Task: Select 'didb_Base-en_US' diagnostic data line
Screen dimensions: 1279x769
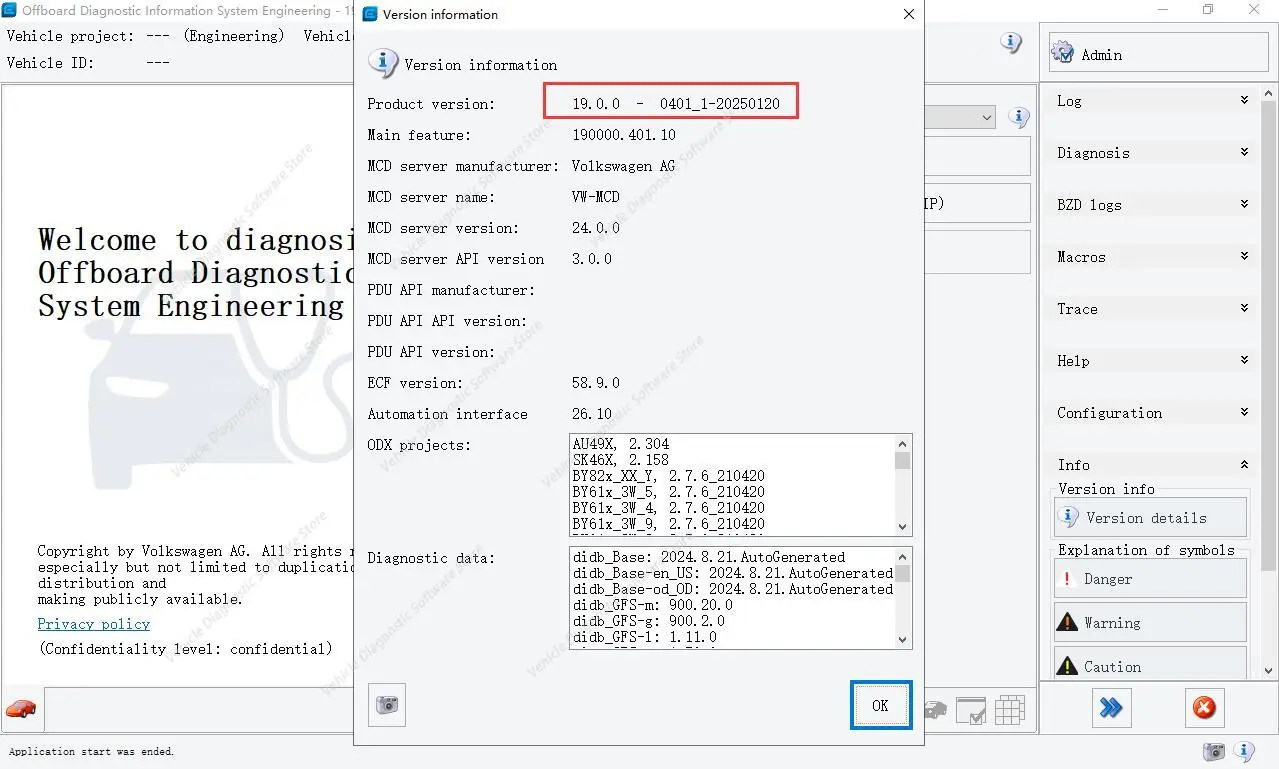Action: (733, 573)
